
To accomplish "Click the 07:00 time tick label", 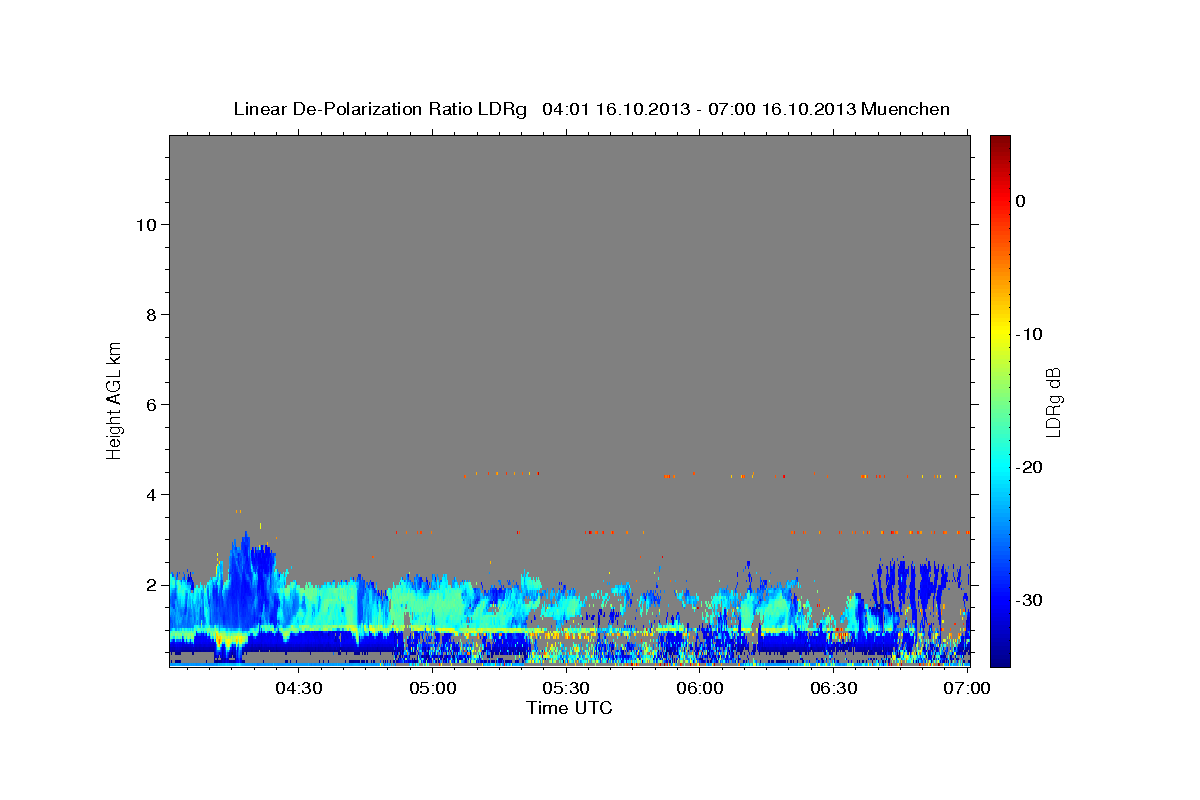I will pos(967,688).
